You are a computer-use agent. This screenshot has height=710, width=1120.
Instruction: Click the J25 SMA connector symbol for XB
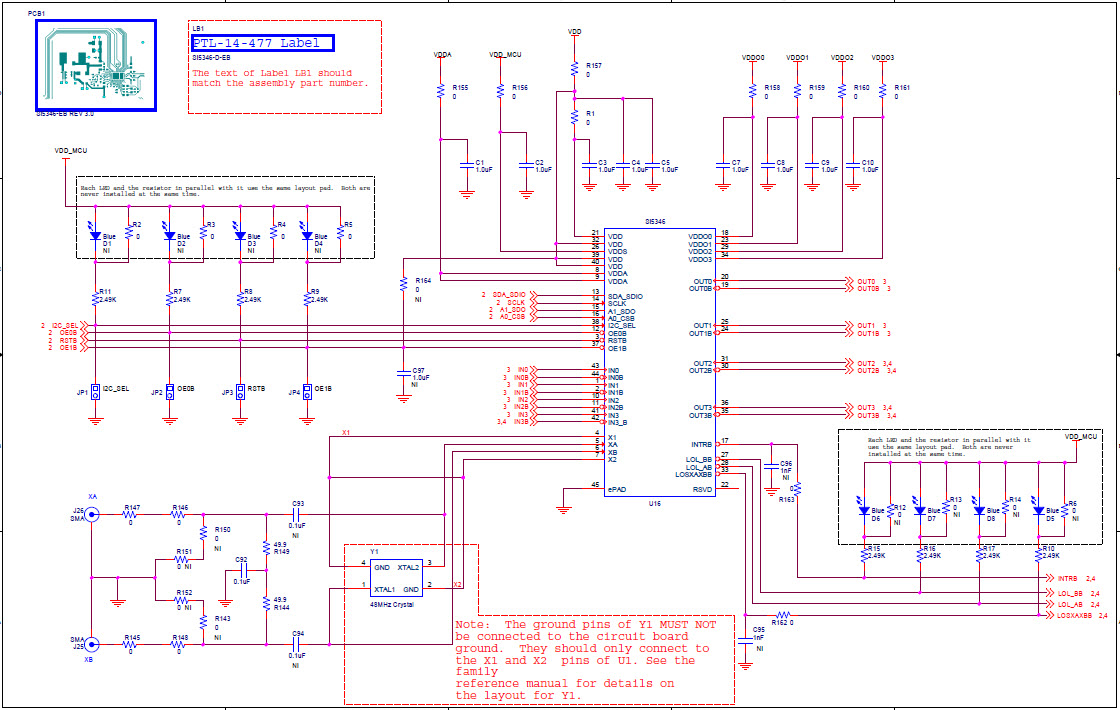(91, 642)
